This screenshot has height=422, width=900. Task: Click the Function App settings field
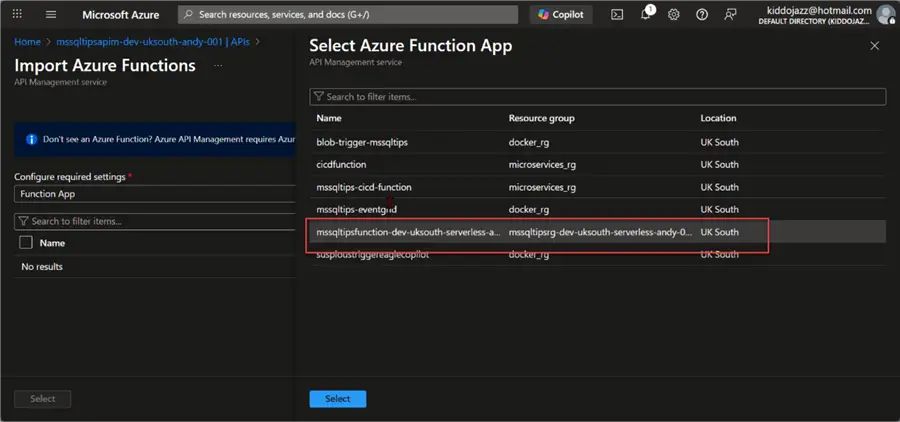coord(155,194)
